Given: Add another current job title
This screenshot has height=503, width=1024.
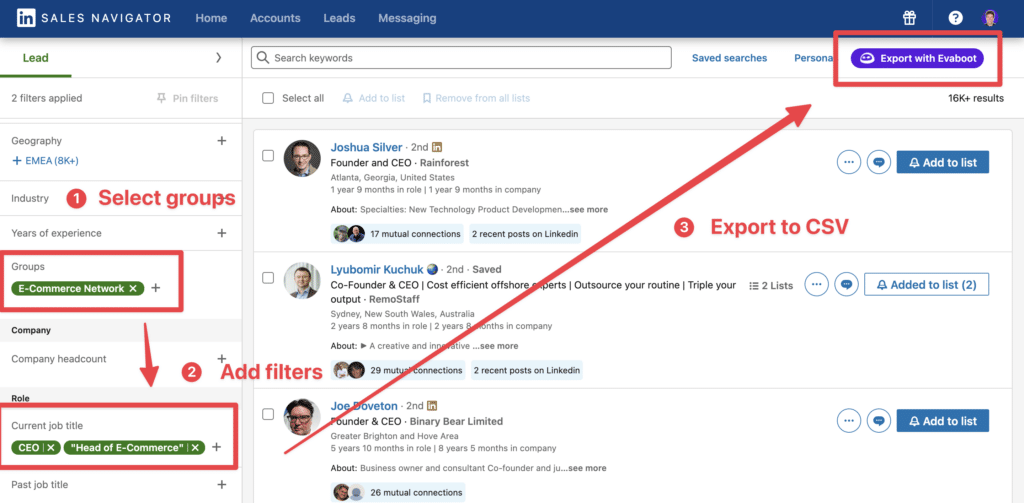Looking at the screenshot, I should 217,447.
